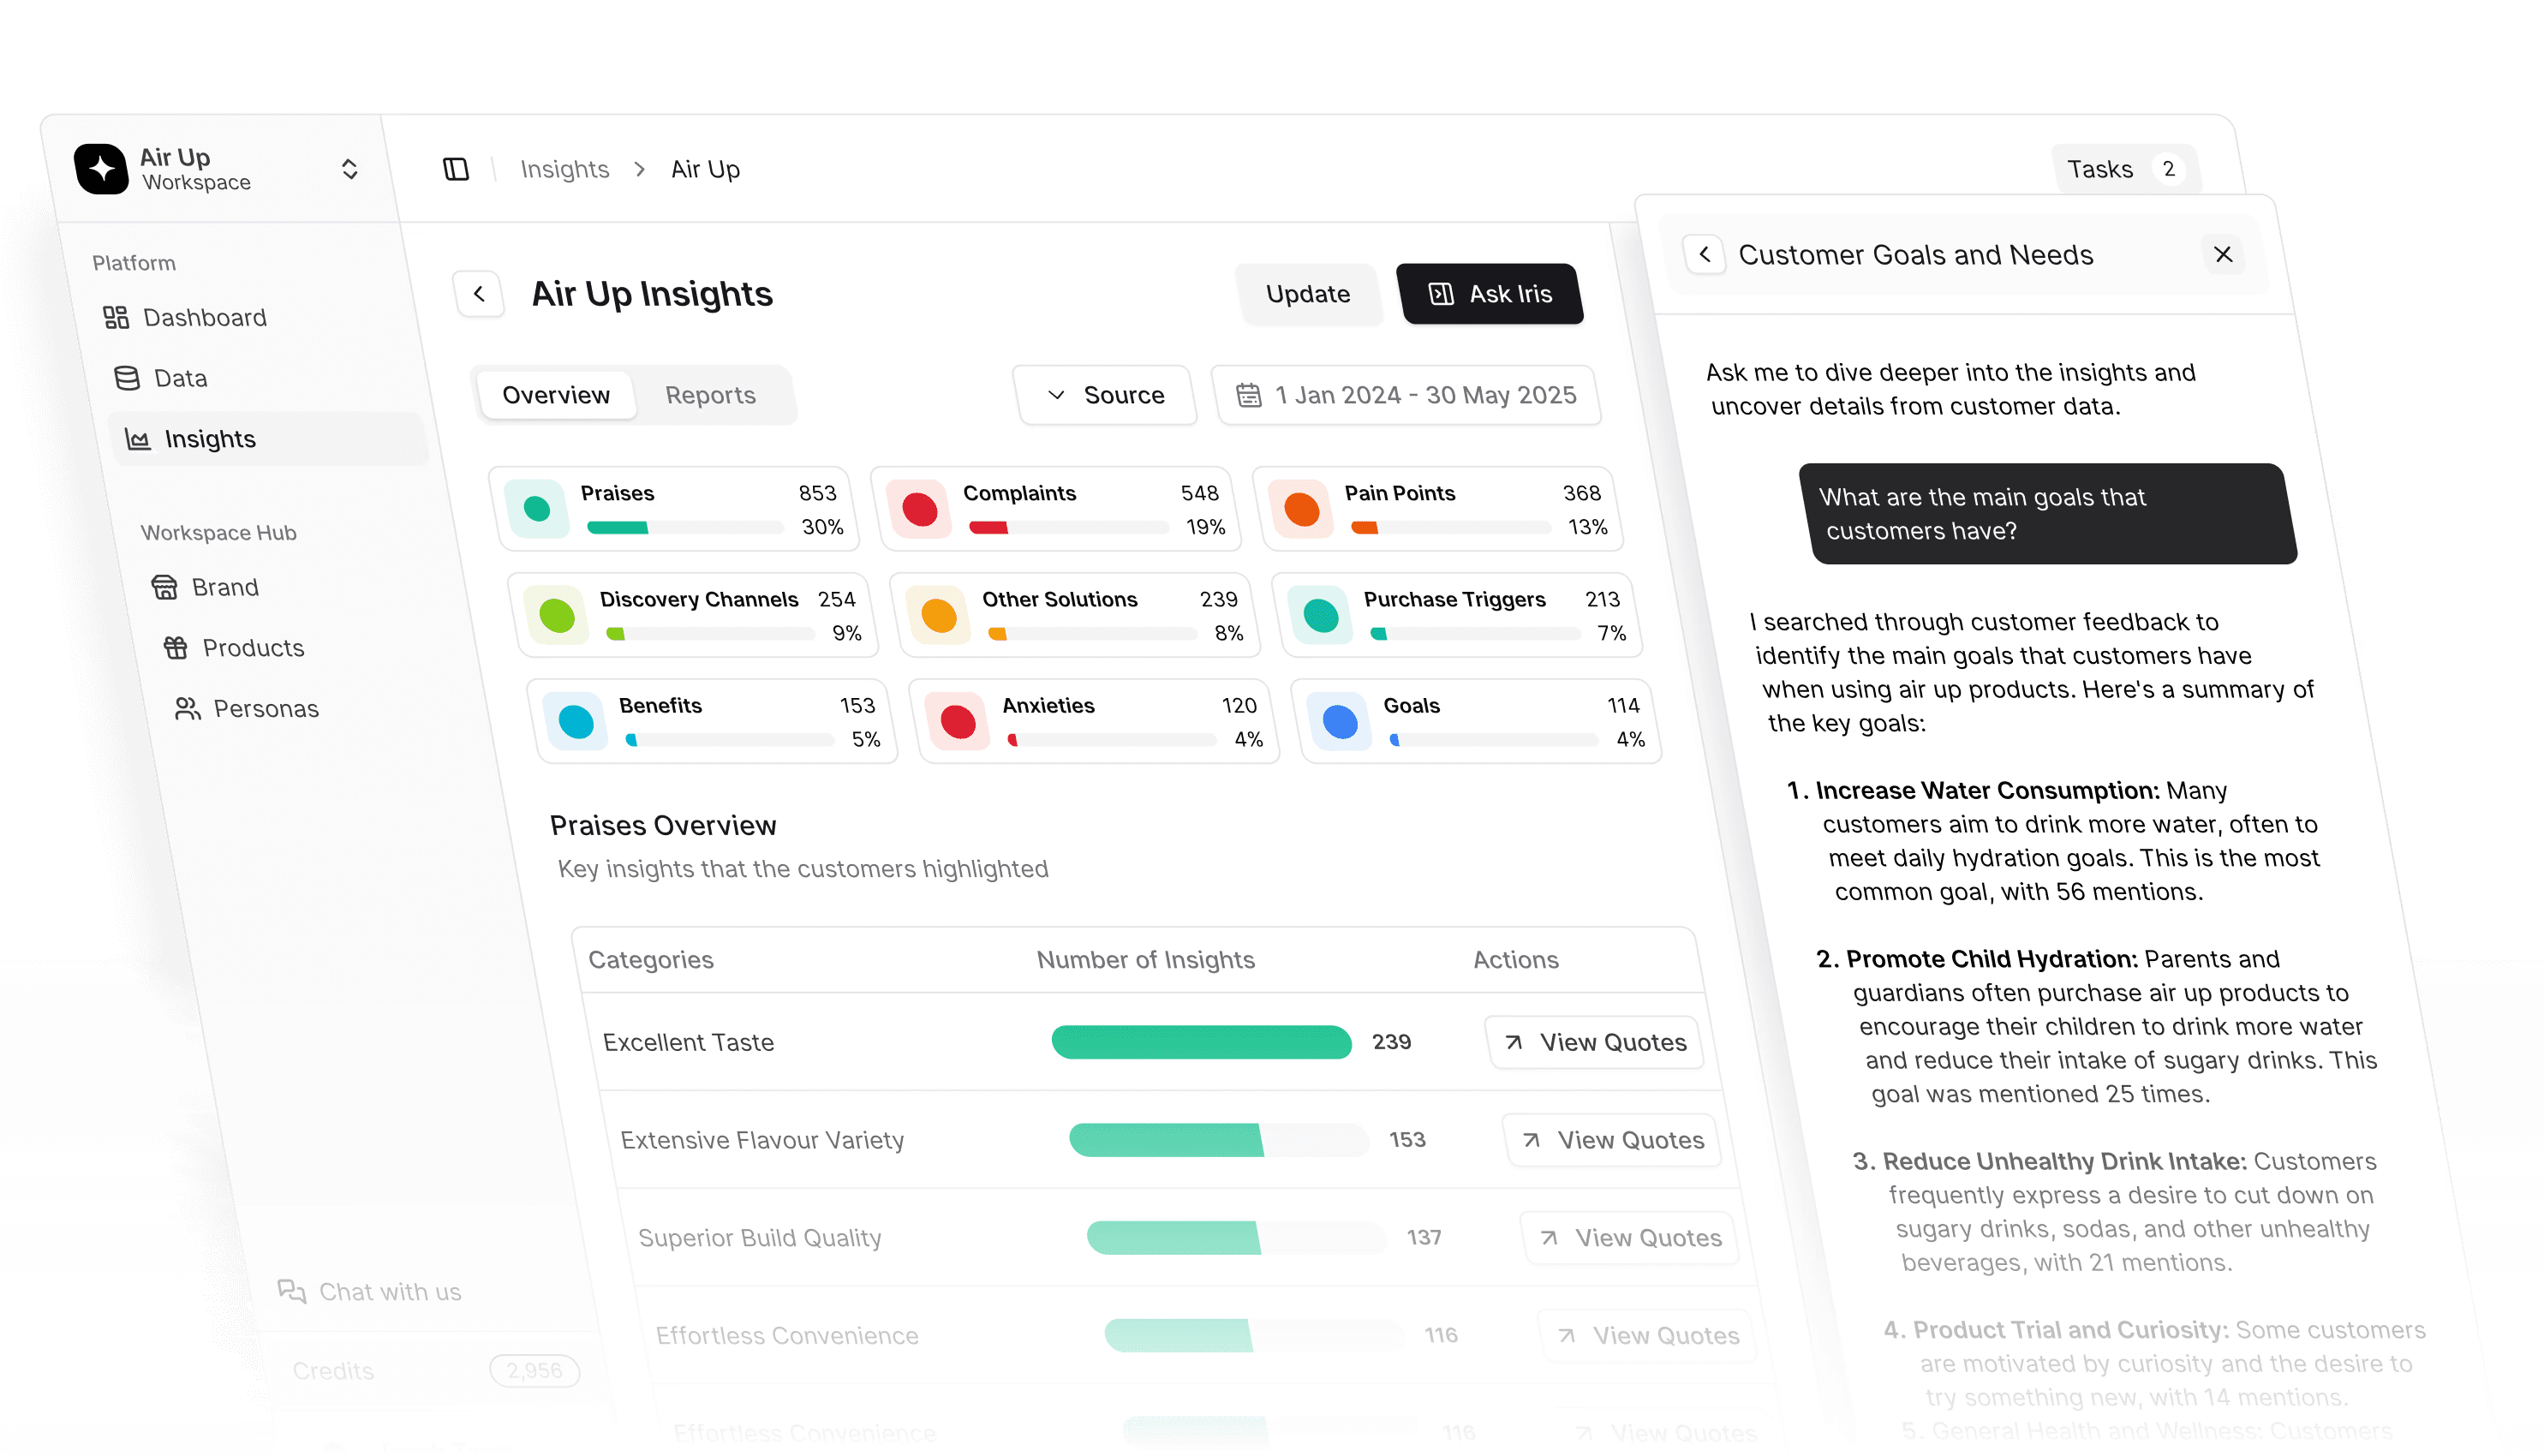The image size is (2544, 1456).
Task: Select the Complaints insight card
Action: pos(1055,509)
